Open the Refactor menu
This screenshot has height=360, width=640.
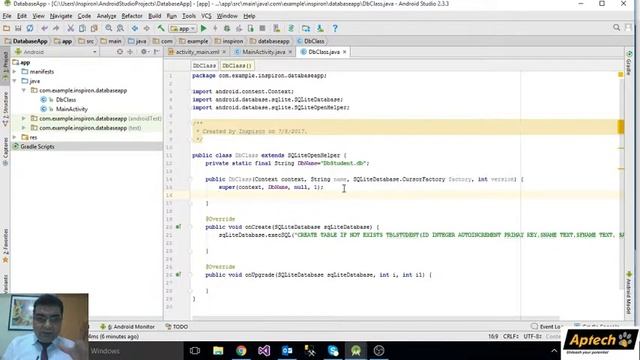click(x=132, y=16)
